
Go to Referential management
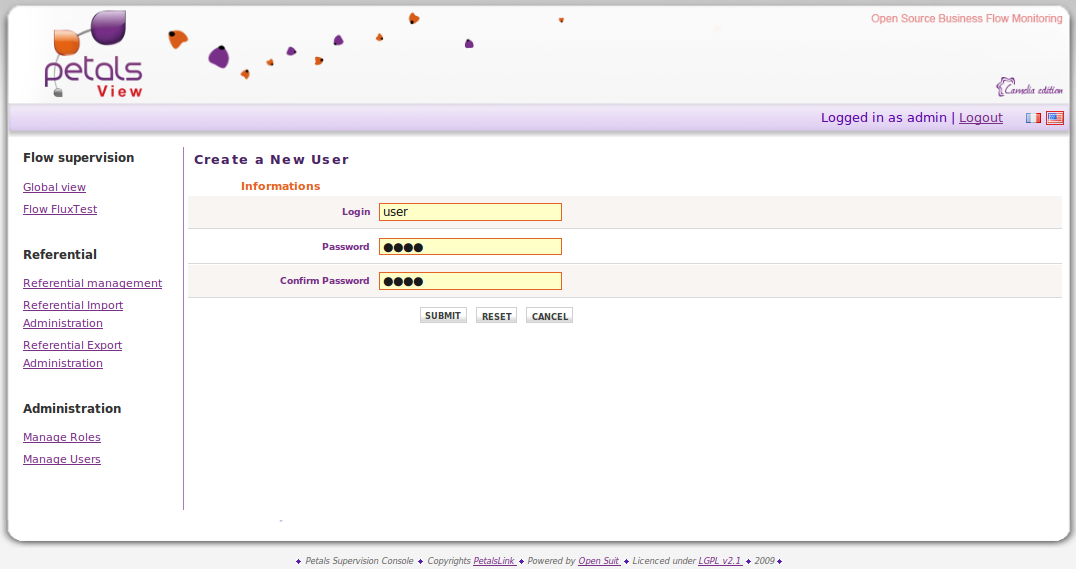coord(92,283)
